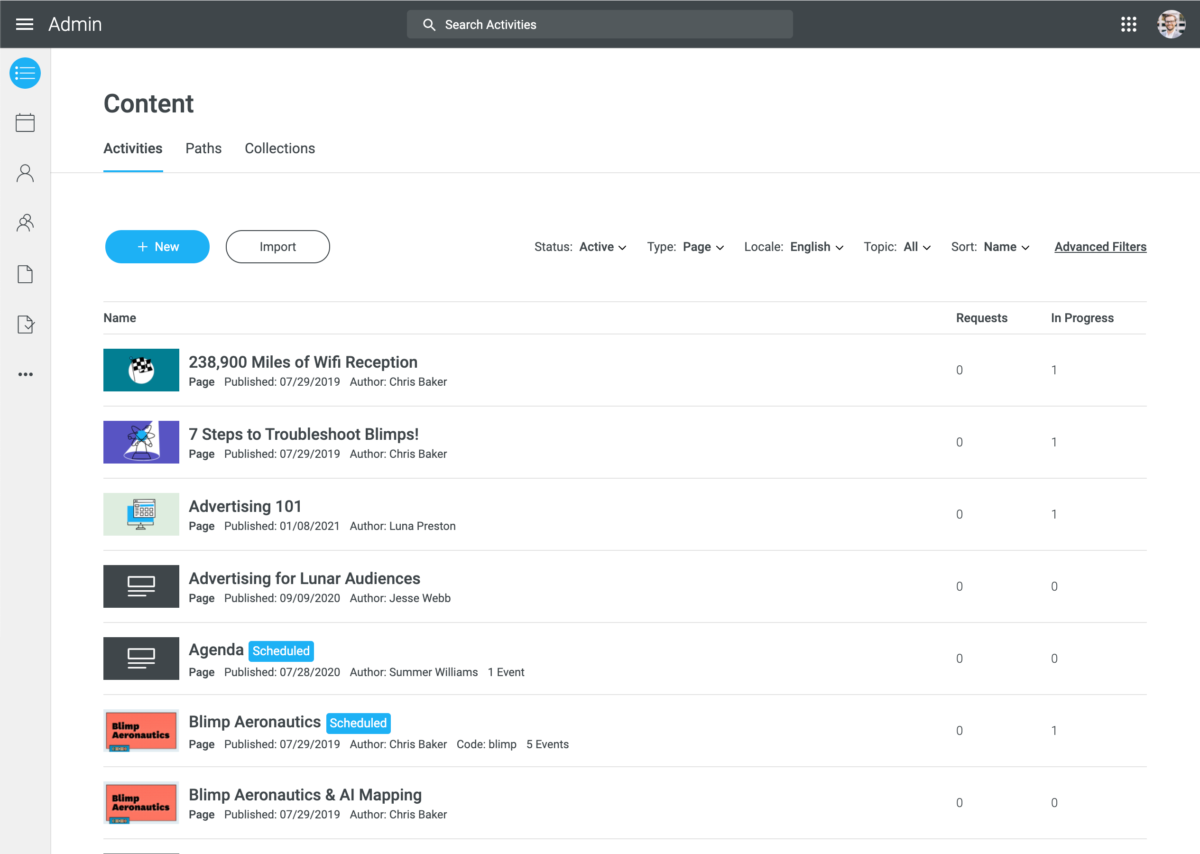Viewport: 1200px width, 854px height.
Task: Open the single-person Users sidebar icon
Action: (24, 172)
